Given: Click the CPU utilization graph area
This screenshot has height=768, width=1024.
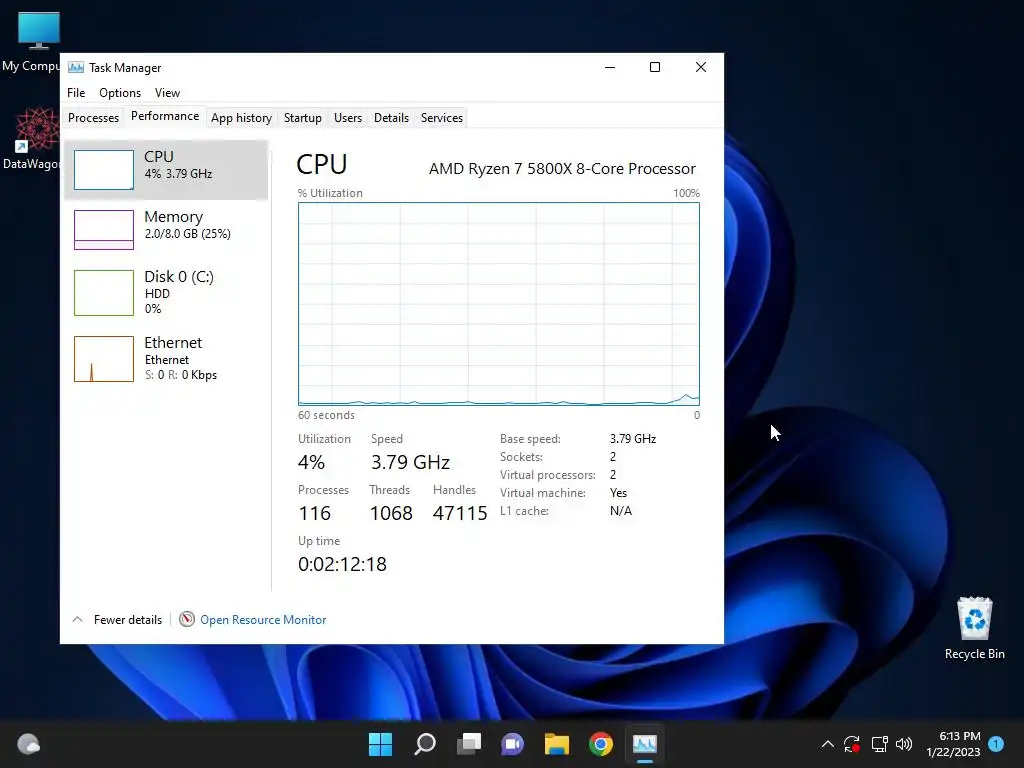Looking at the screenshot, I should 498,304.
